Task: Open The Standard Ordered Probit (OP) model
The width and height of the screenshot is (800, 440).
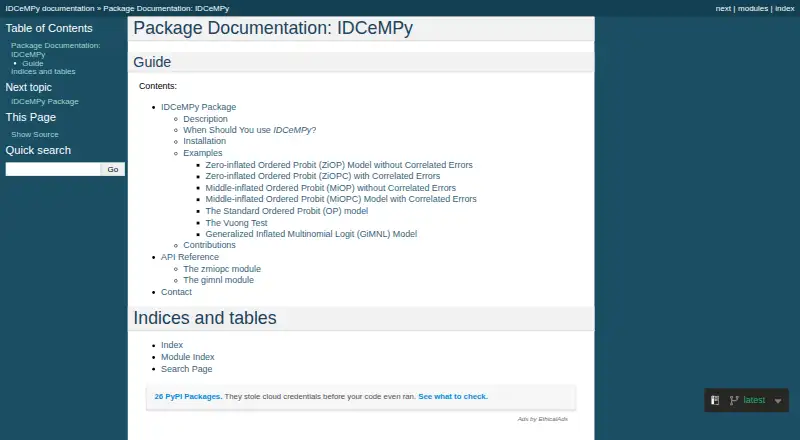Action: pos(287,211)
